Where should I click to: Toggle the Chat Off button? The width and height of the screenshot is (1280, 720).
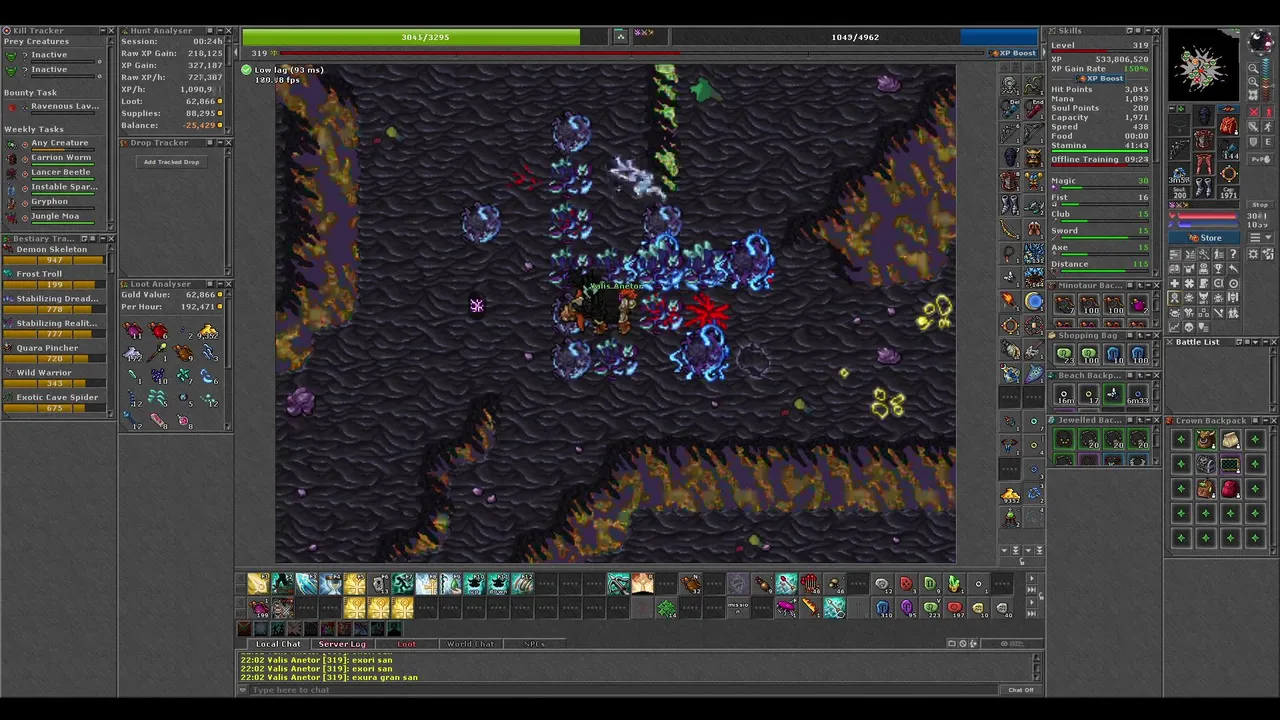pyautogui.click(x=1021, y=690)
